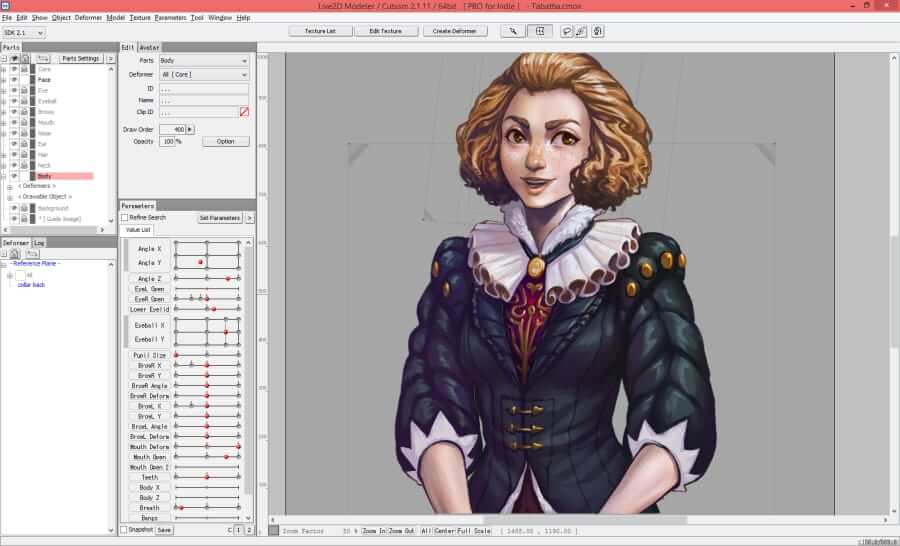Click the red Clip ID slash icon
900x546 pixels.
pyautogui.click(x=243, y=112)
